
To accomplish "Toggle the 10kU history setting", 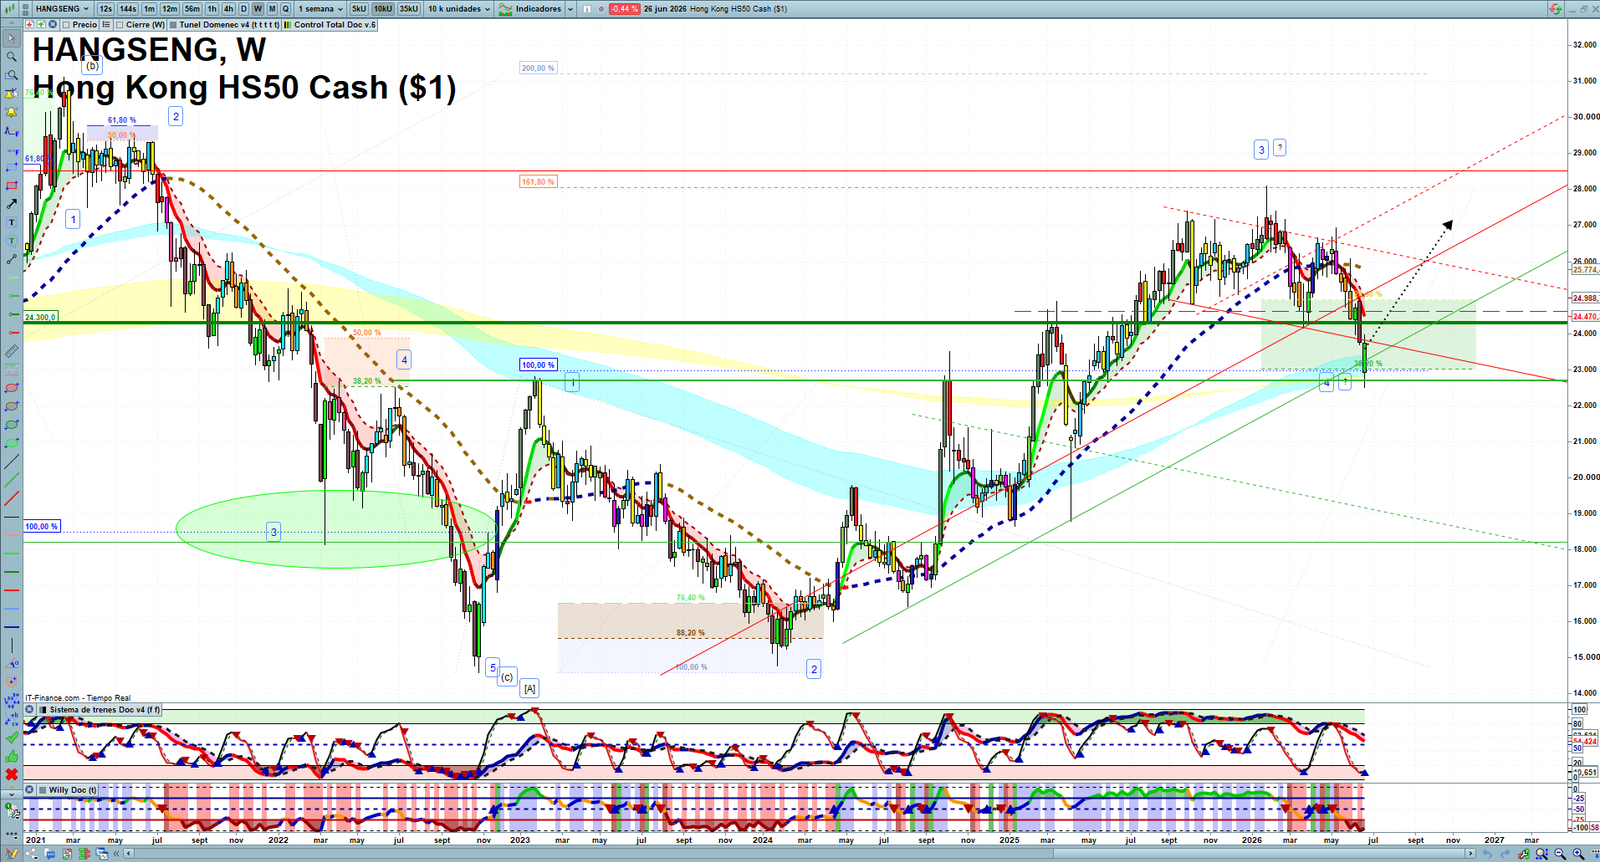I will click(x=383, y=9).
